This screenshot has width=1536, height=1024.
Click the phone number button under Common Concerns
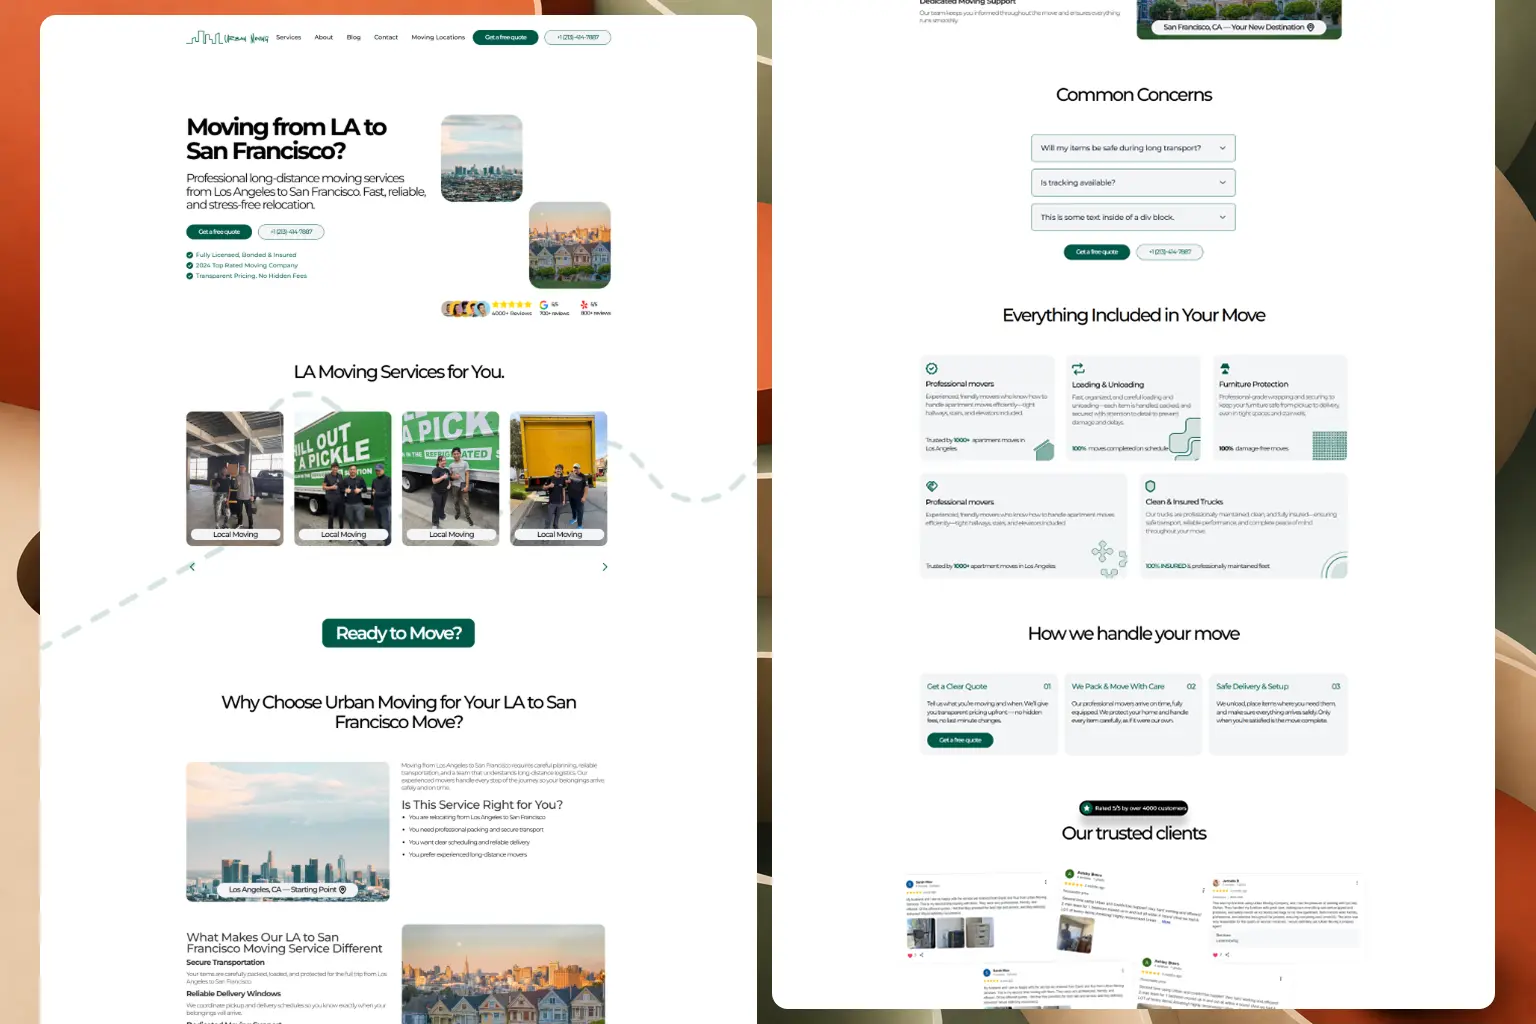(1170, 252)
